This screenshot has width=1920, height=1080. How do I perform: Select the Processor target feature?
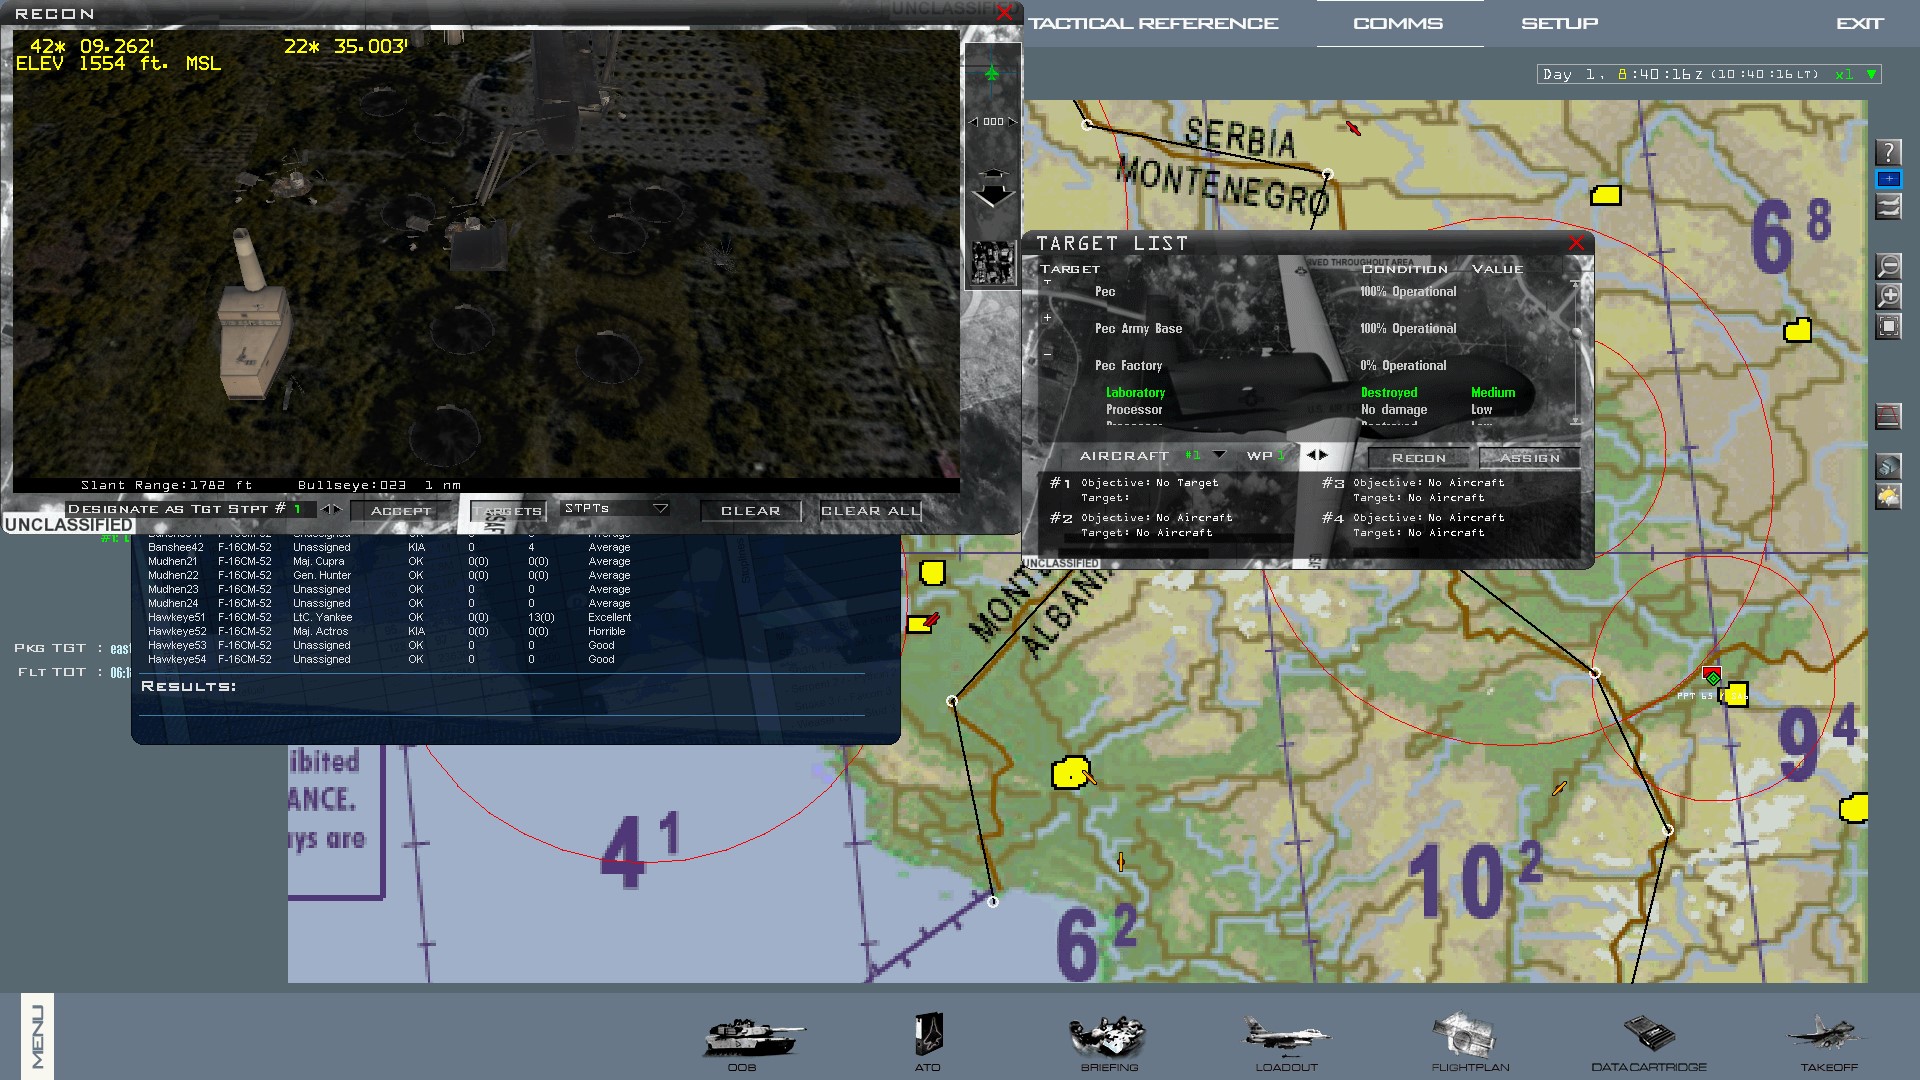1134,410
